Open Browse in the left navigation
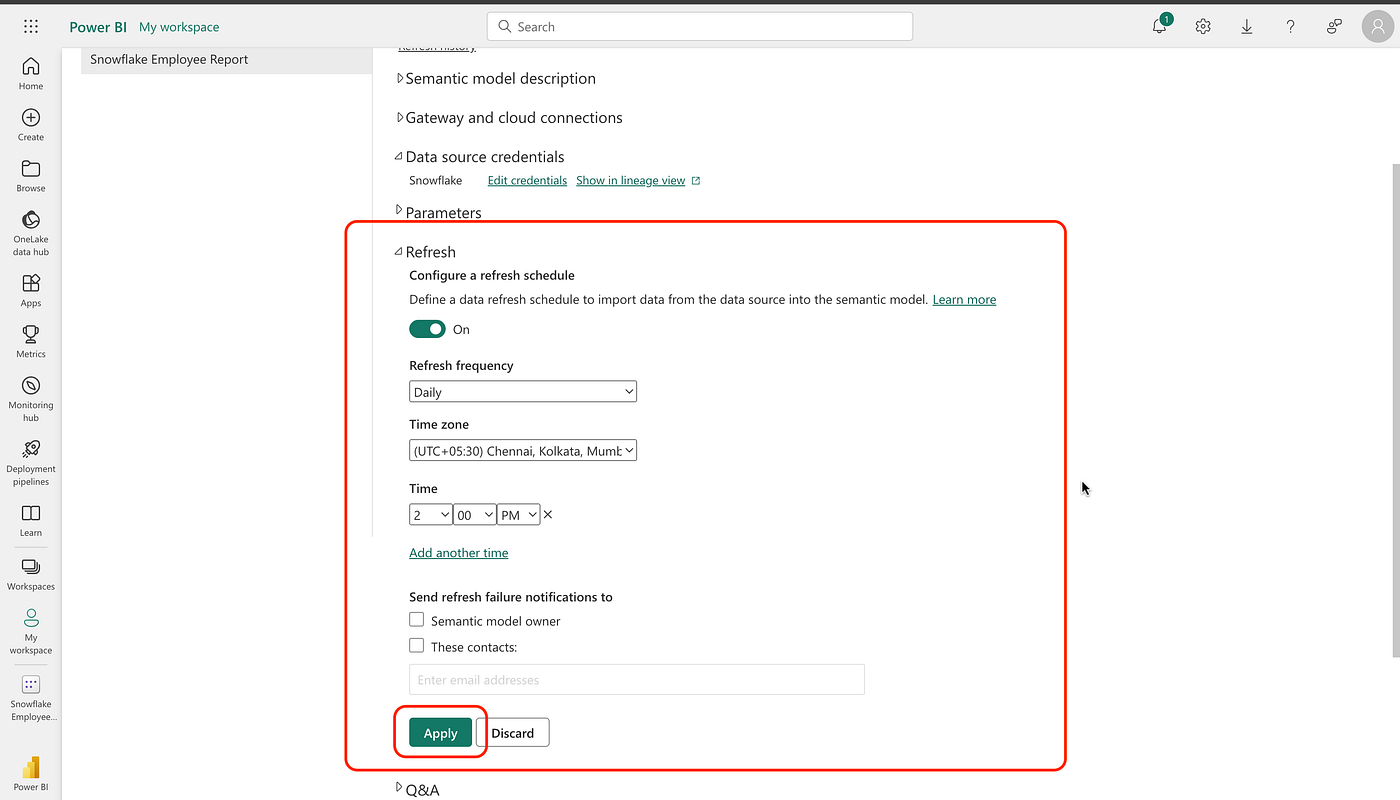This screenshot has width=1400, height=800. coord(31,175)
